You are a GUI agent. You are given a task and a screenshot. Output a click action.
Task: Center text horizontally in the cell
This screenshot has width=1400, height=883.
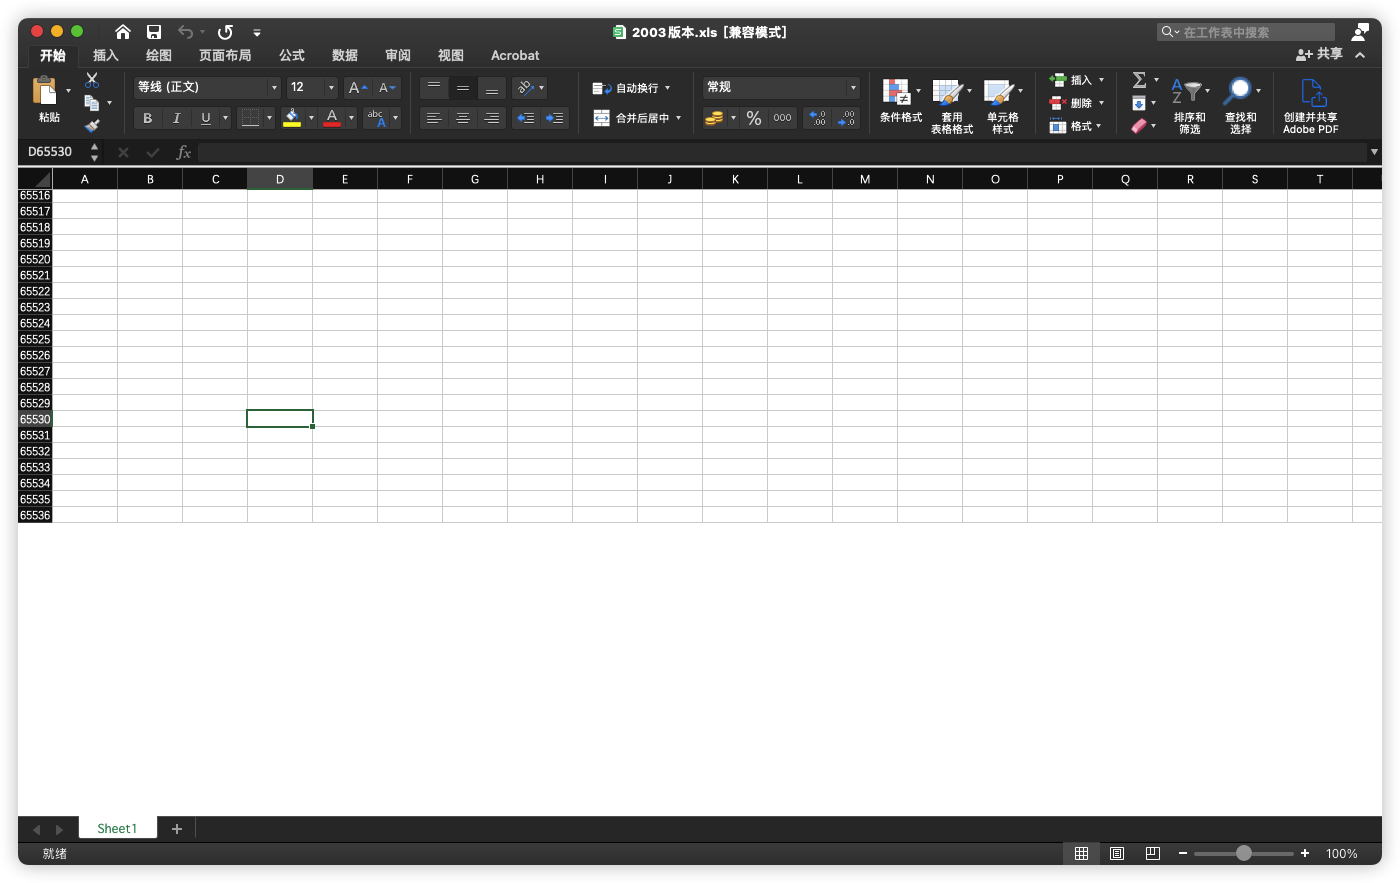click(x=463, y=118)
